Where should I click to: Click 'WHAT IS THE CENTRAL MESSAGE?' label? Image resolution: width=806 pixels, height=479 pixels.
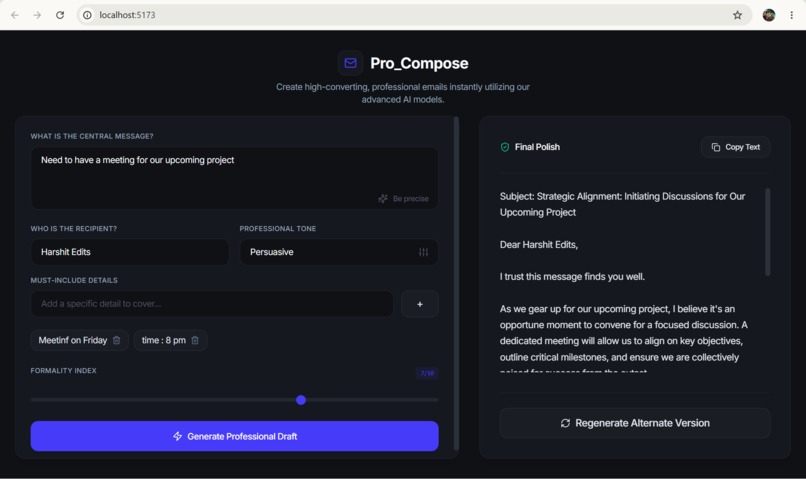92,136
